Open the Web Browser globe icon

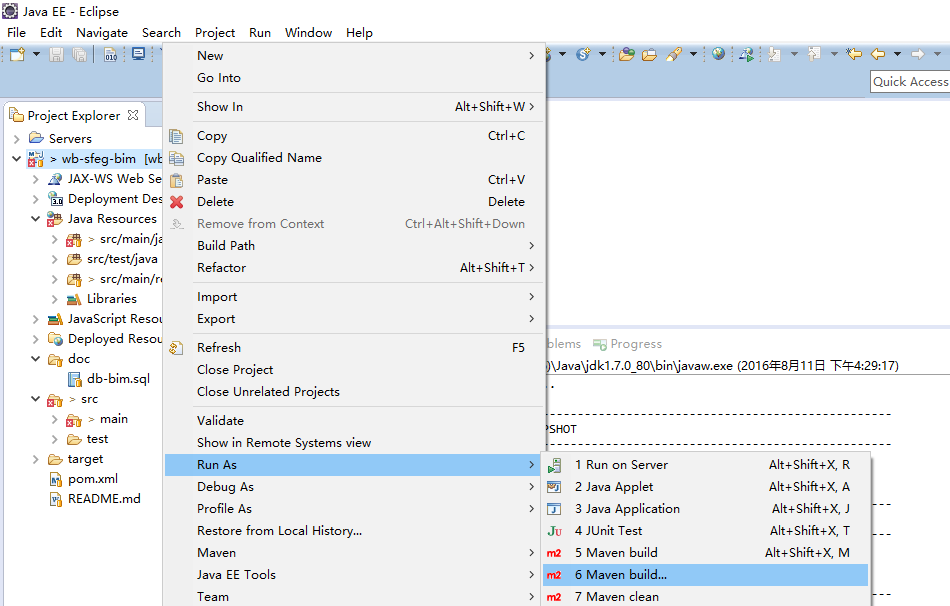pyautogui.click(x=718, y=54)
